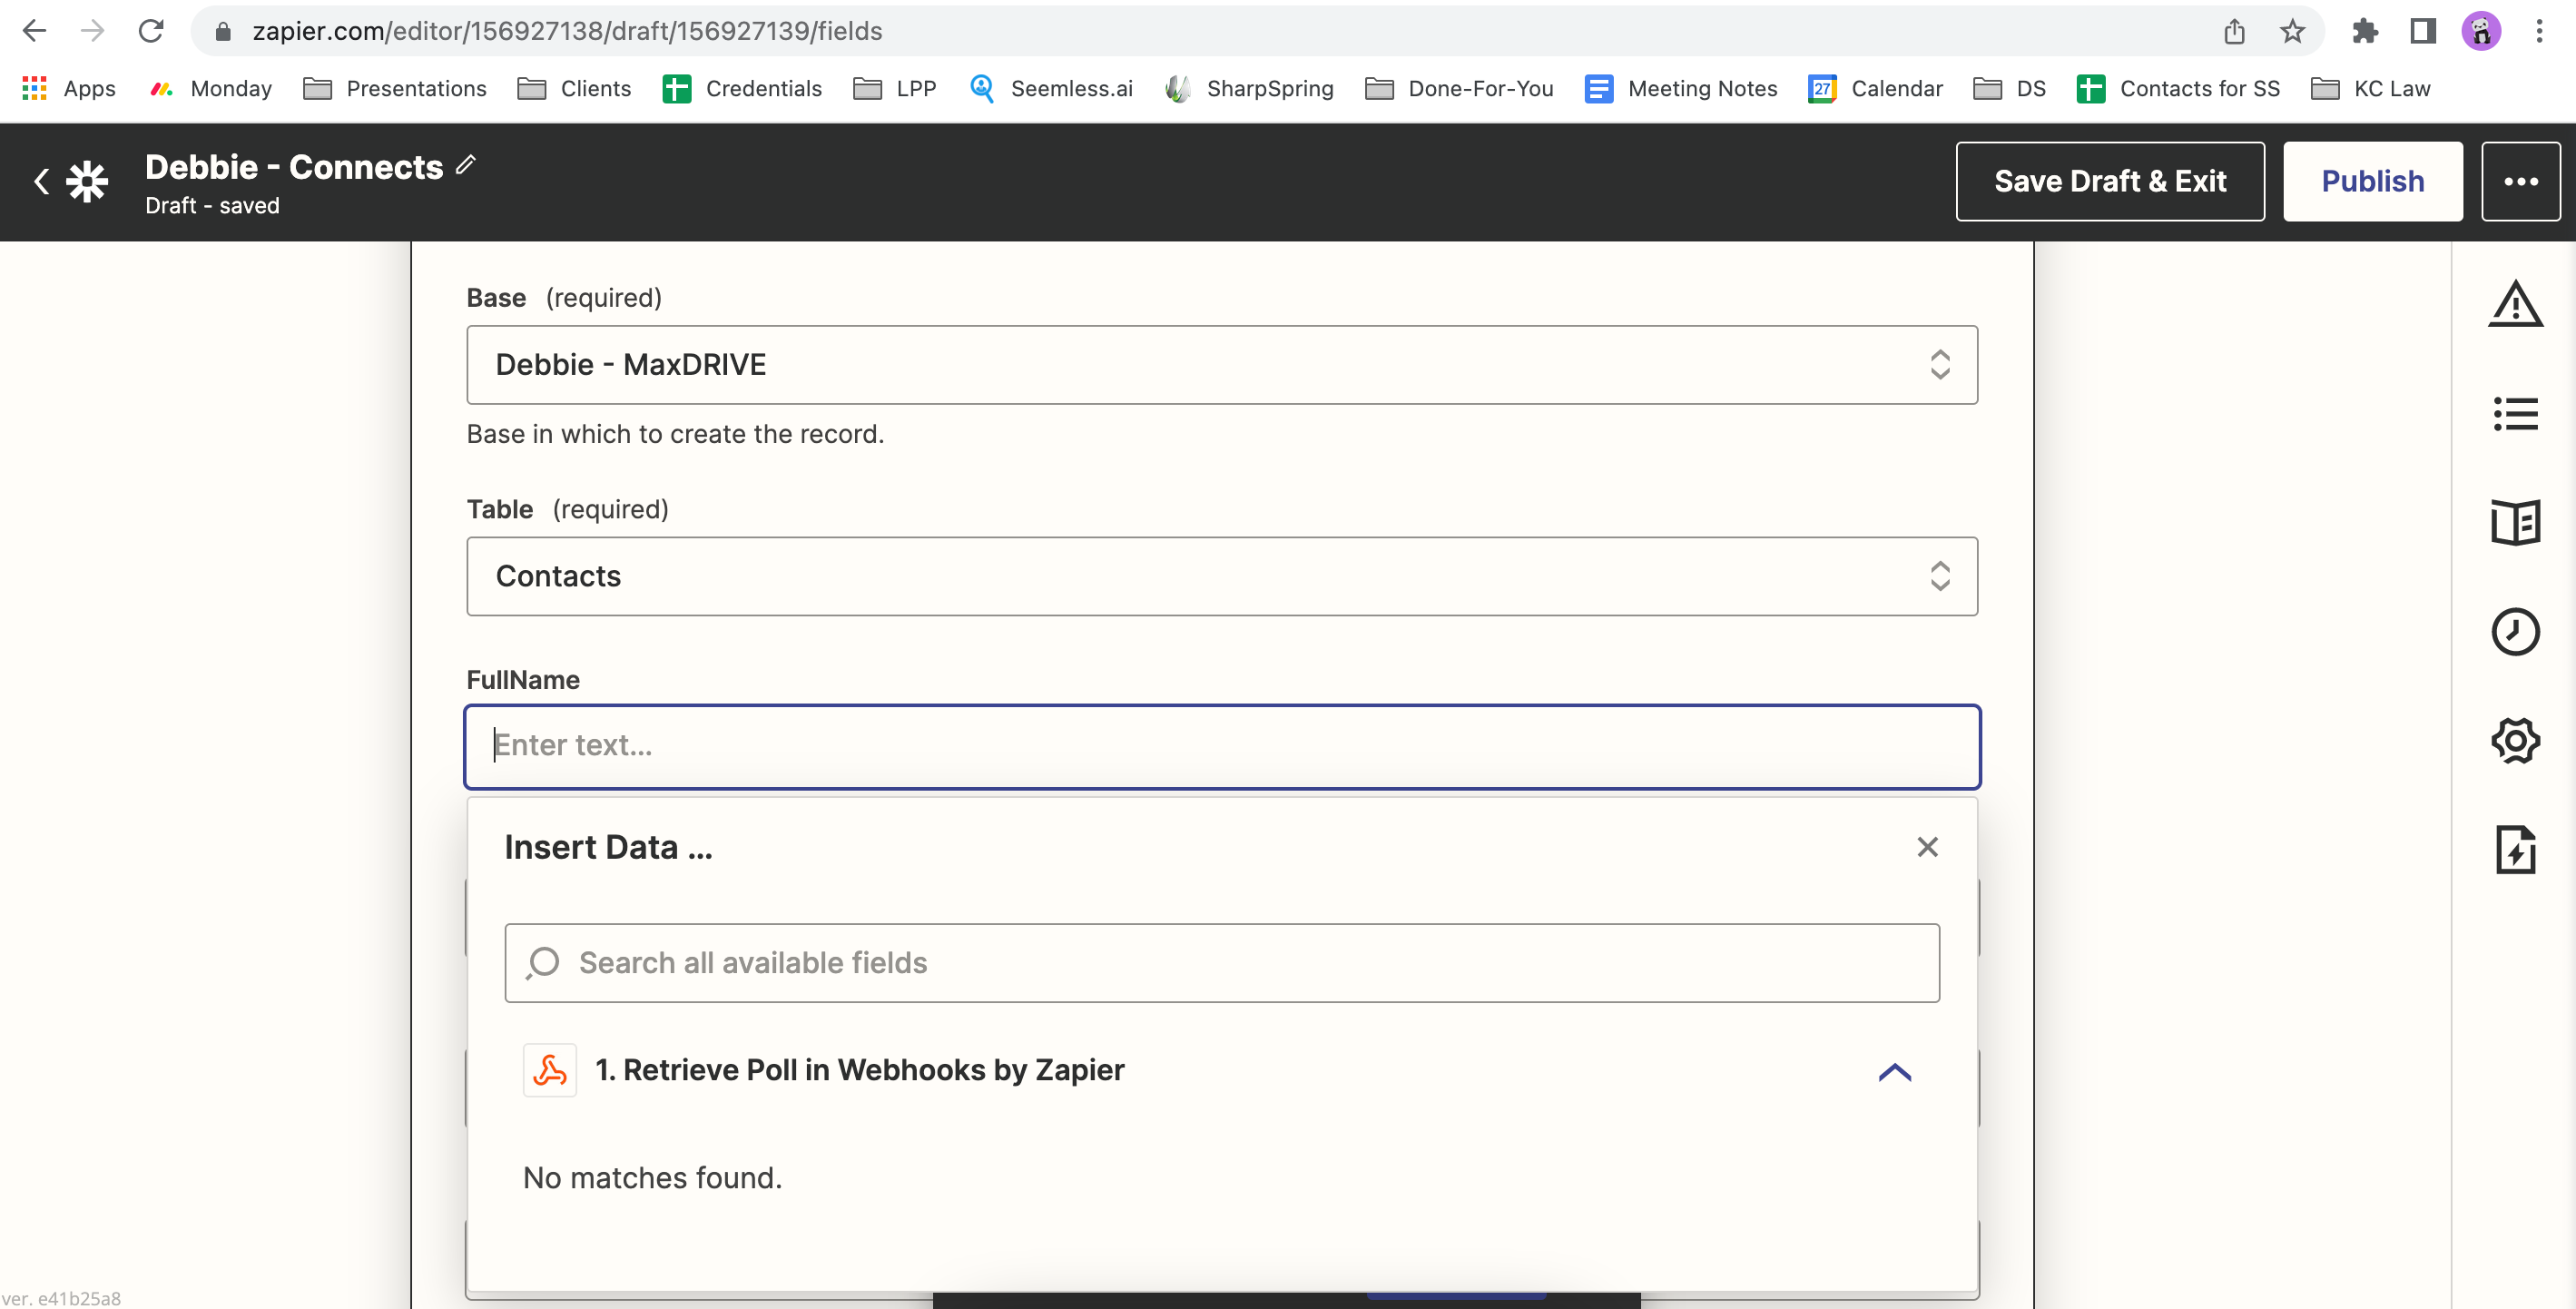The height and width of the screenshot is (1309, 2576).
Task: Open the Done-For-You bookmark folder
Action: [x=1459, y=88]
